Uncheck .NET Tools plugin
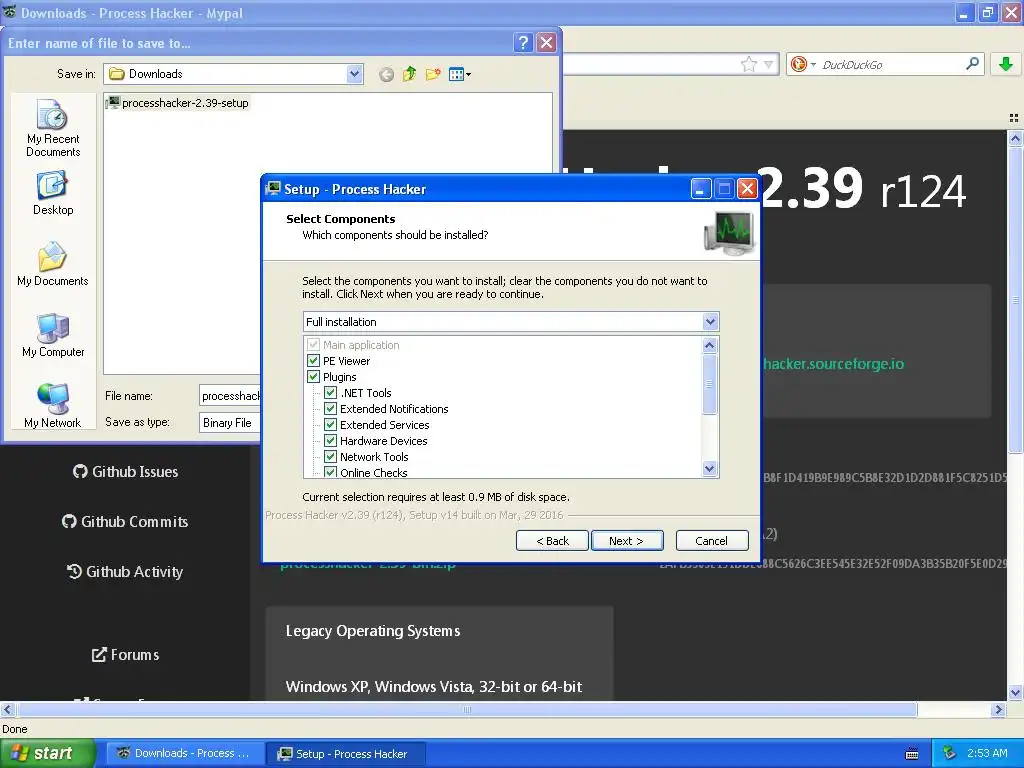 330,393
